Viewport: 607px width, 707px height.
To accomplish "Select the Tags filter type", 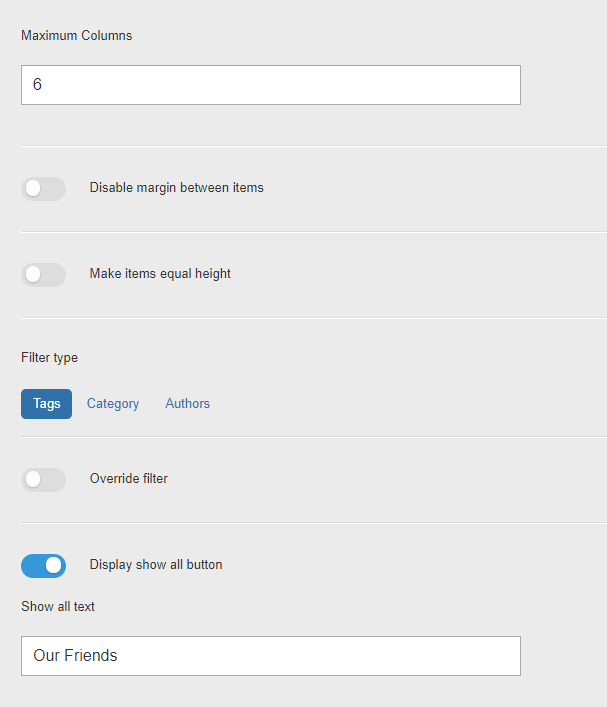I will tap(46, 404).
